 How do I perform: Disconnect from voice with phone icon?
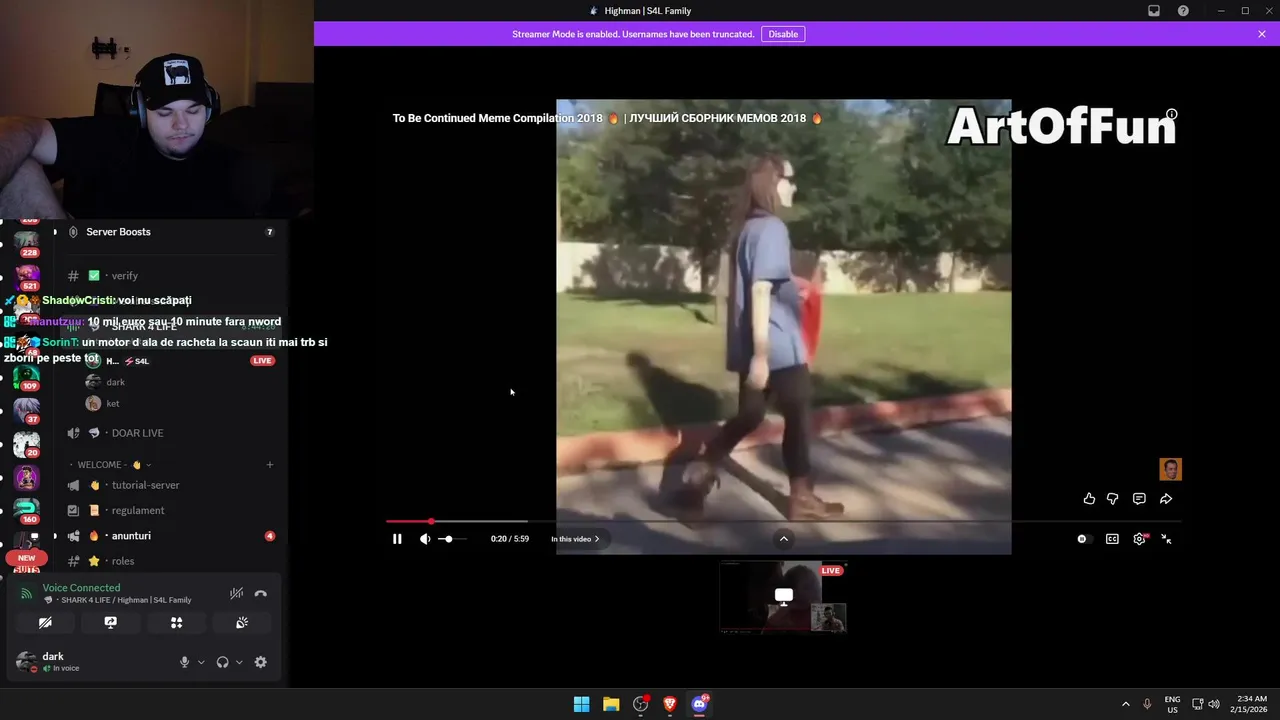coord(261,593)
